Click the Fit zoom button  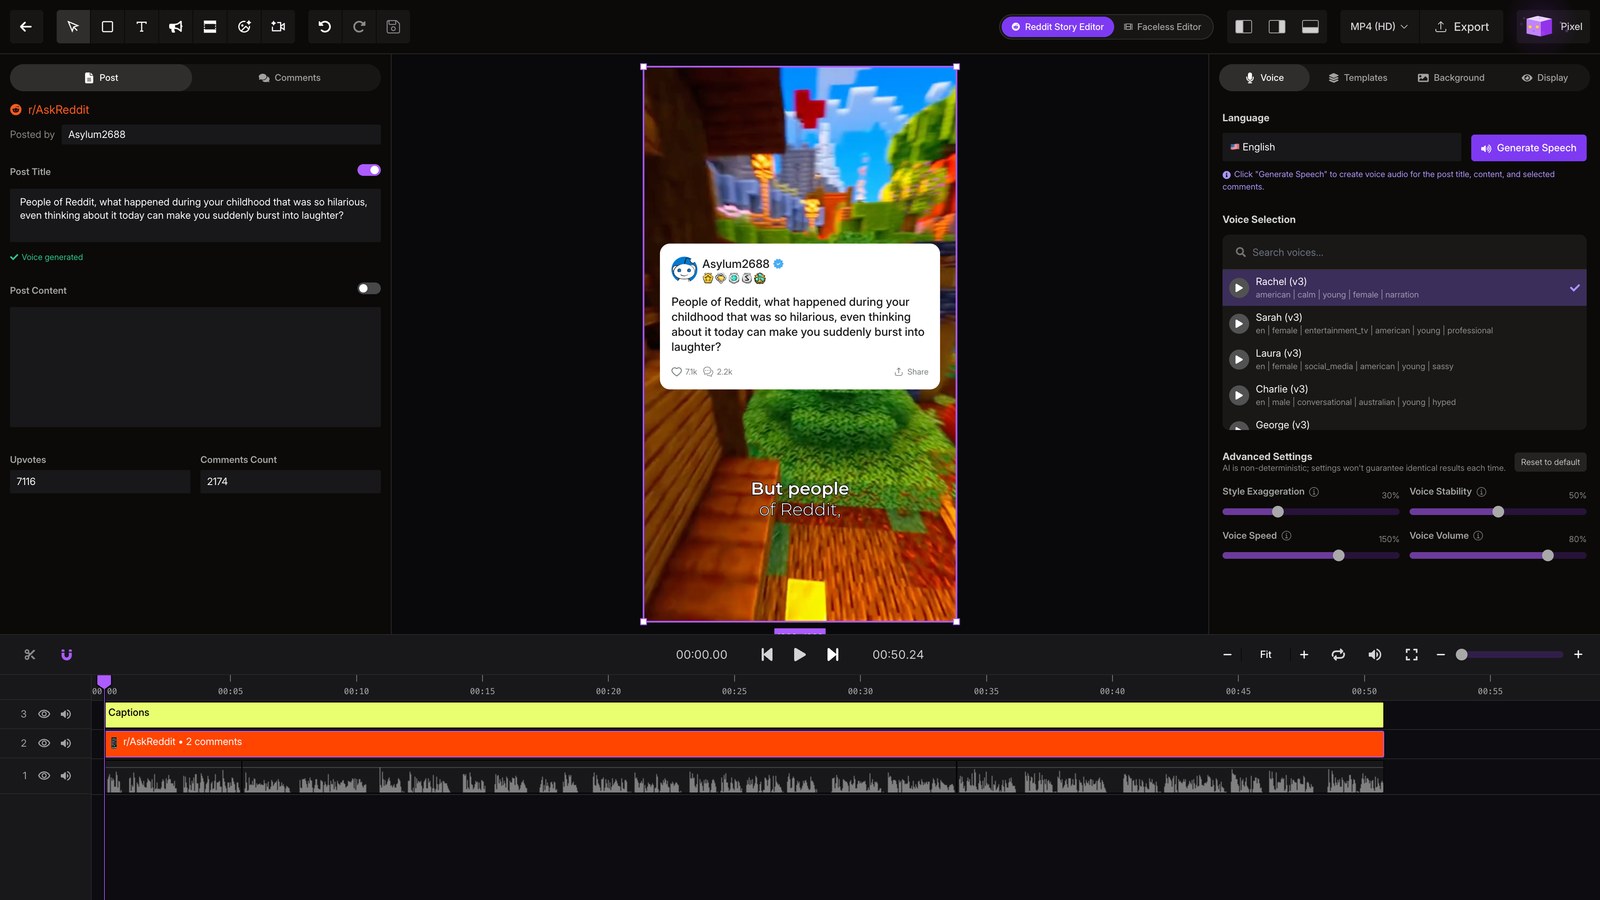1266,655
